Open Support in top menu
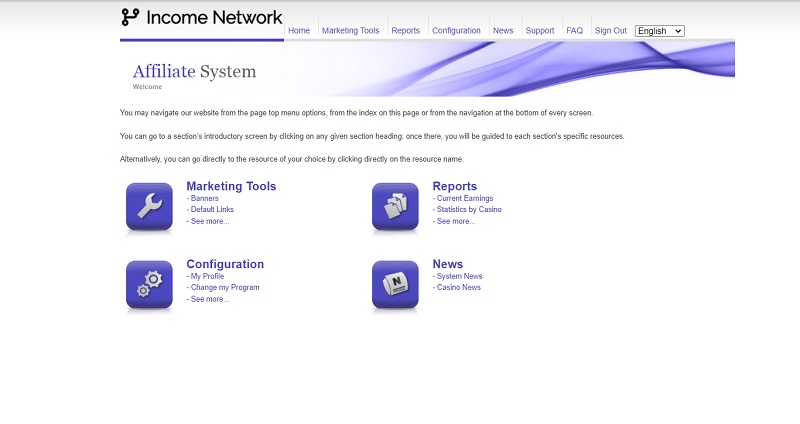Screen dimensions: 800x424 (x=540, y=31)
